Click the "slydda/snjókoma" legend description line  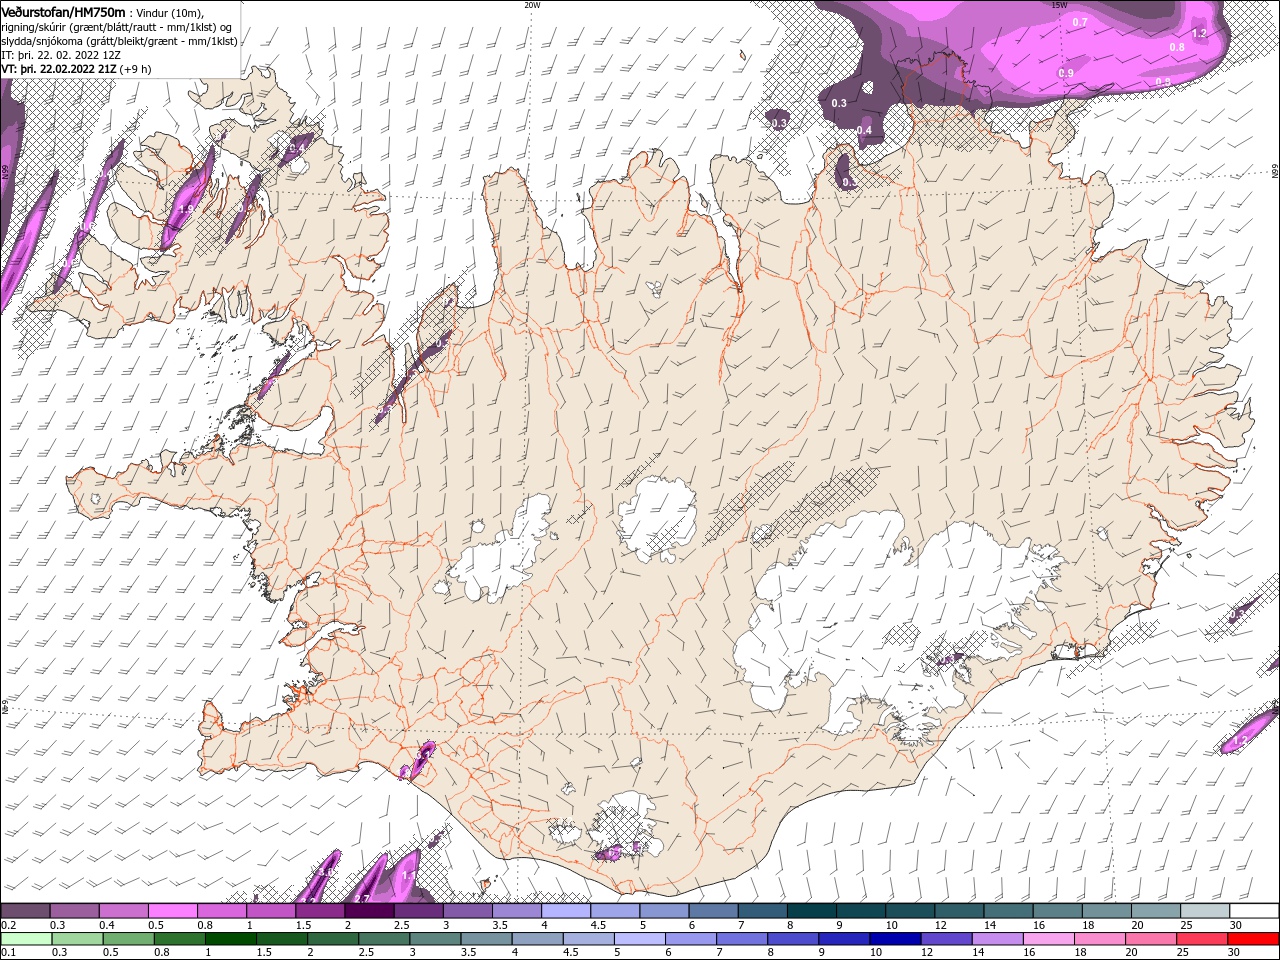(120, 41)
